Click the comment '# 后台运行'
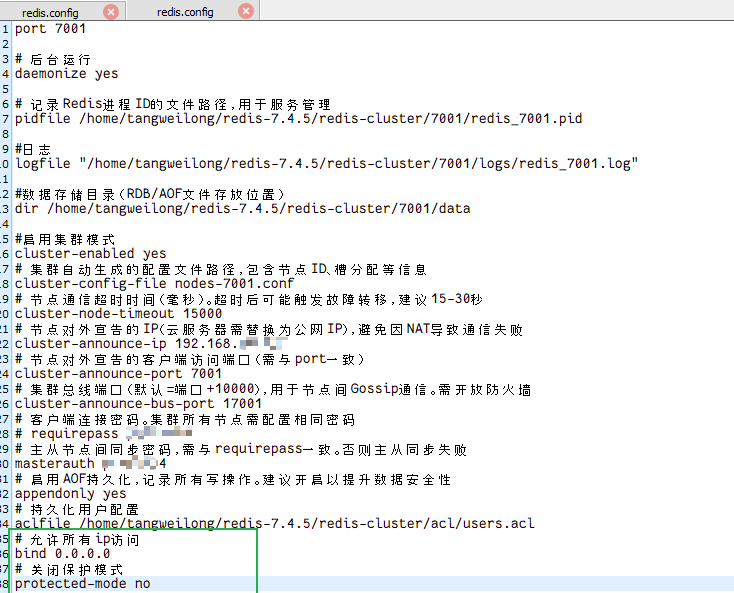734x593 pixels. (52, 59)
